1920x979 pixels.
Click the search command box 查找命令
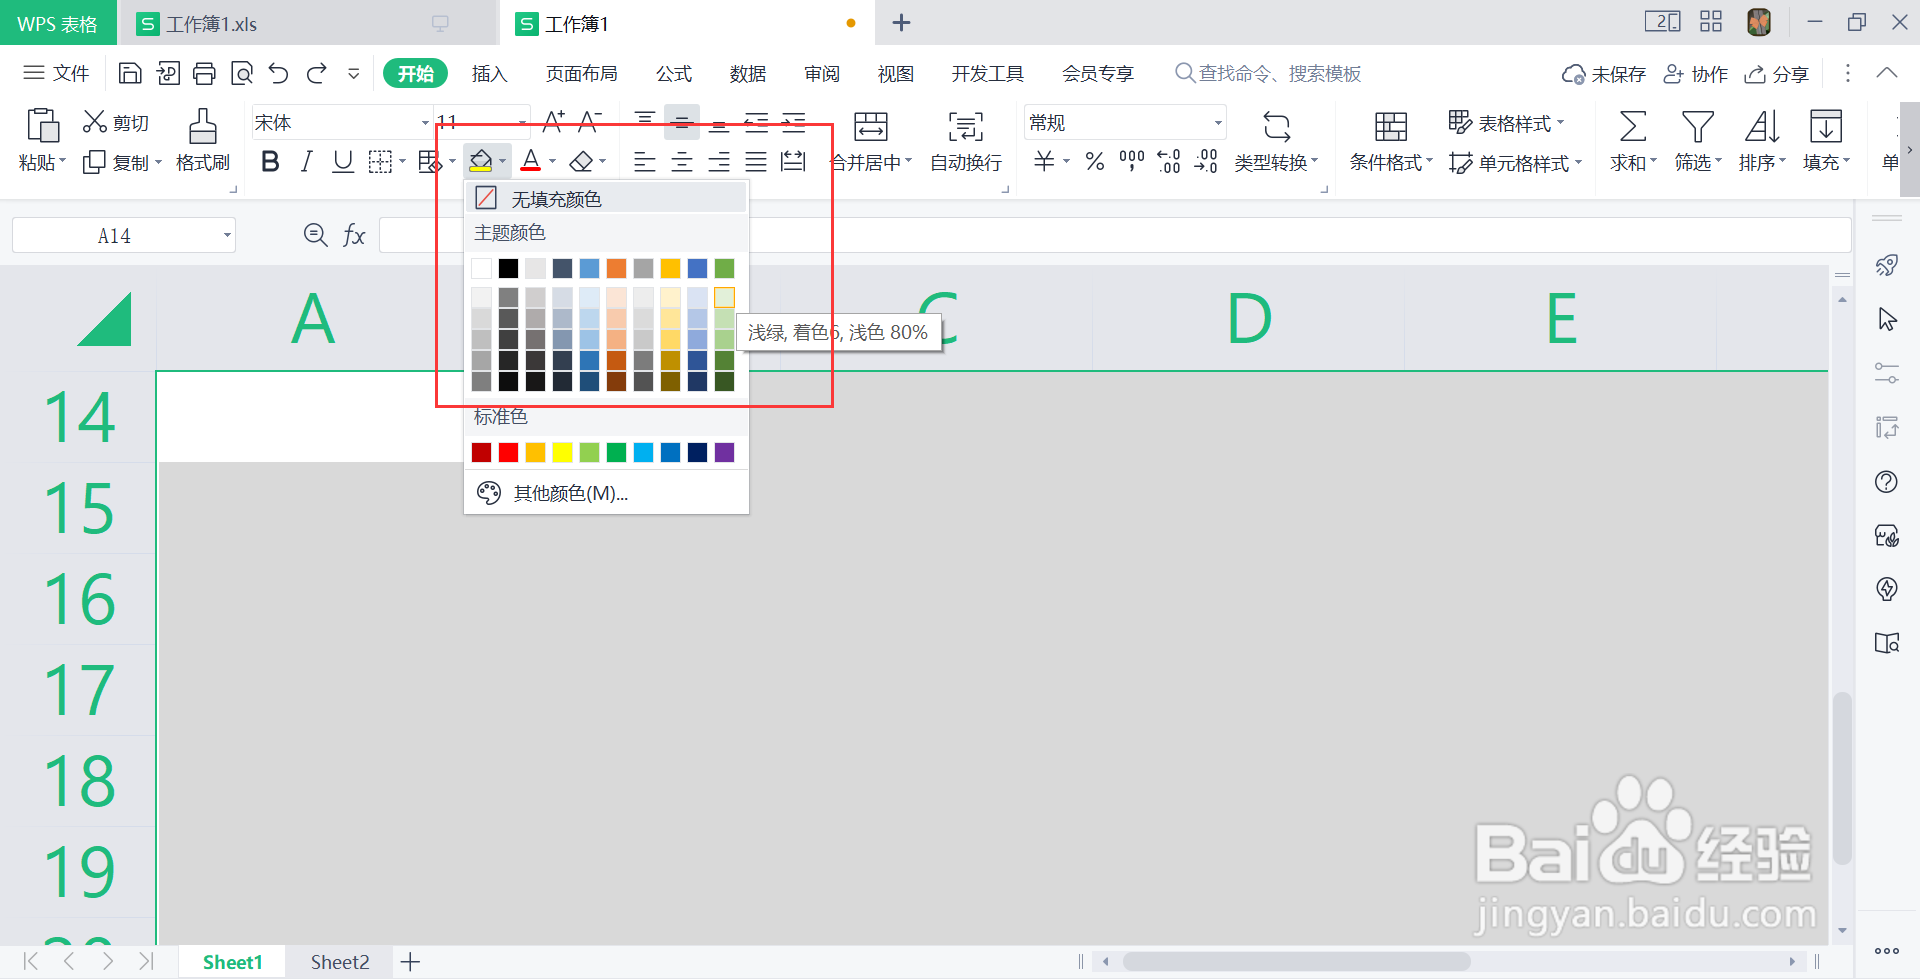point(1268,73)
